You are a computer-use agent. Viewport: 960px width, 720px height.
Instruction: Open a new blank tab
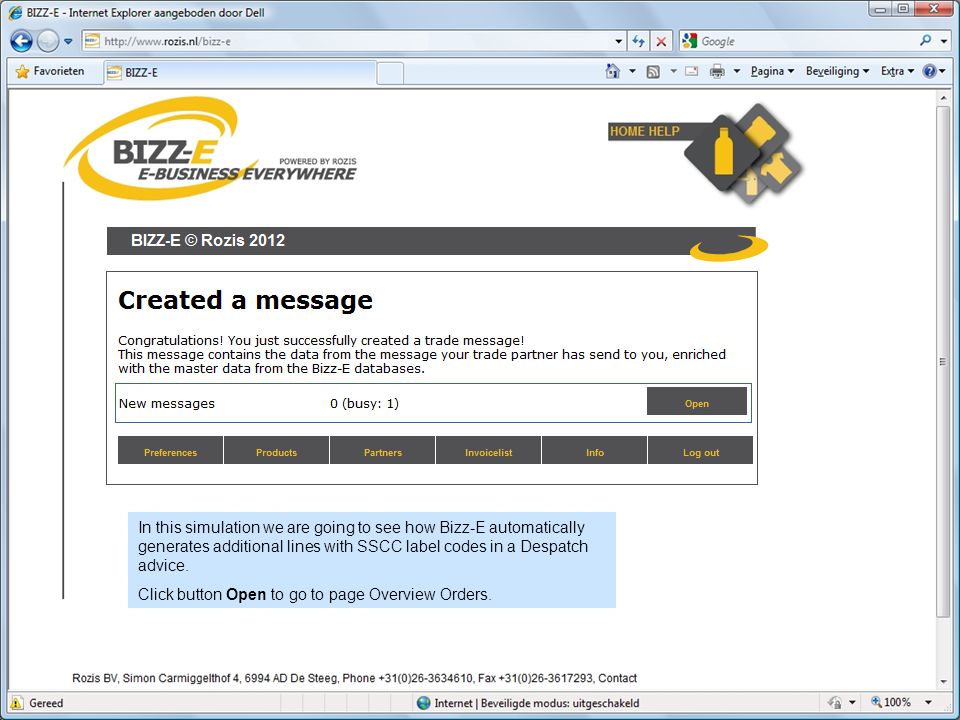coord(390,73)
